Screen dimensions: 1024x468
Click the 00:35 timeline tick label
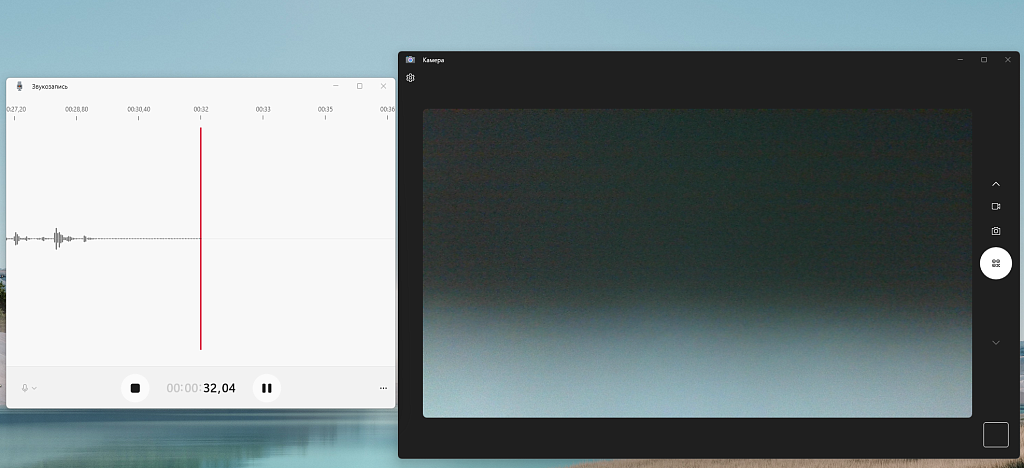click(x=325, y=110)
